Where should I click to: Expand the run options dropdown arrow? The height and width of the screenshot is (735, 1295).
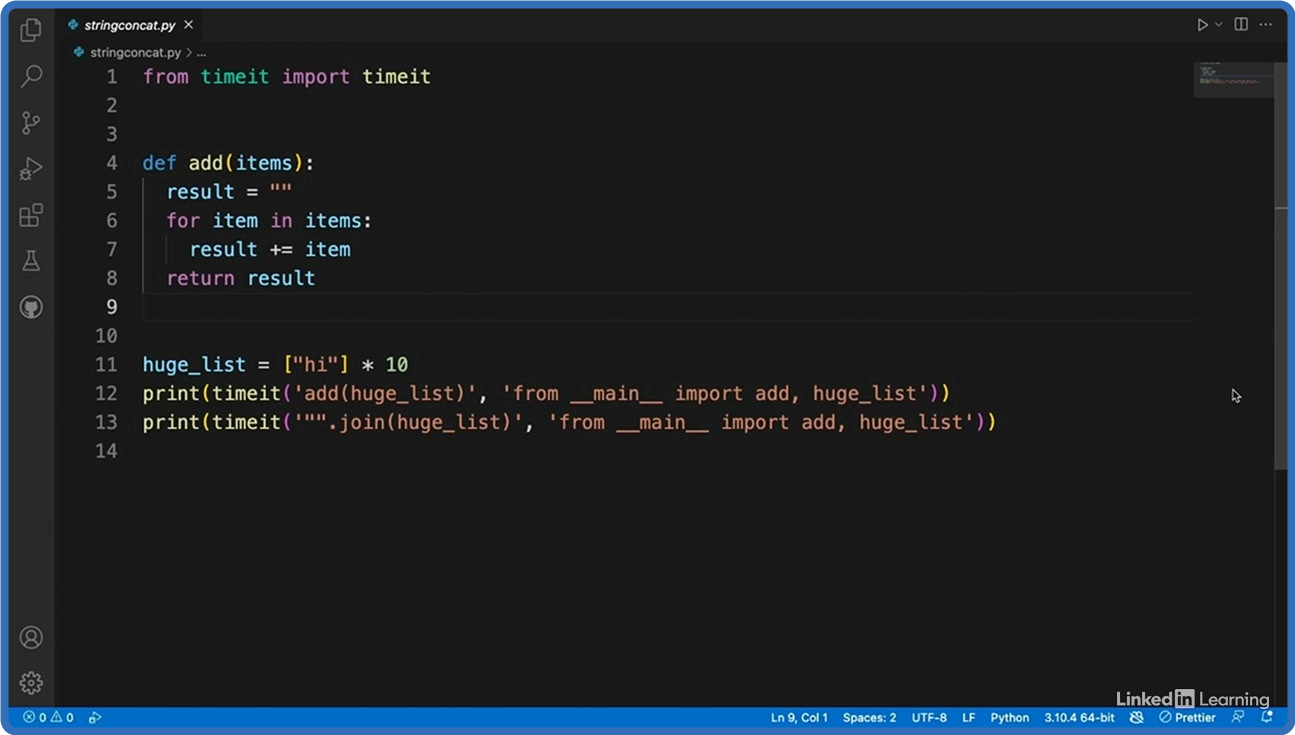(x=1218, y=25)
